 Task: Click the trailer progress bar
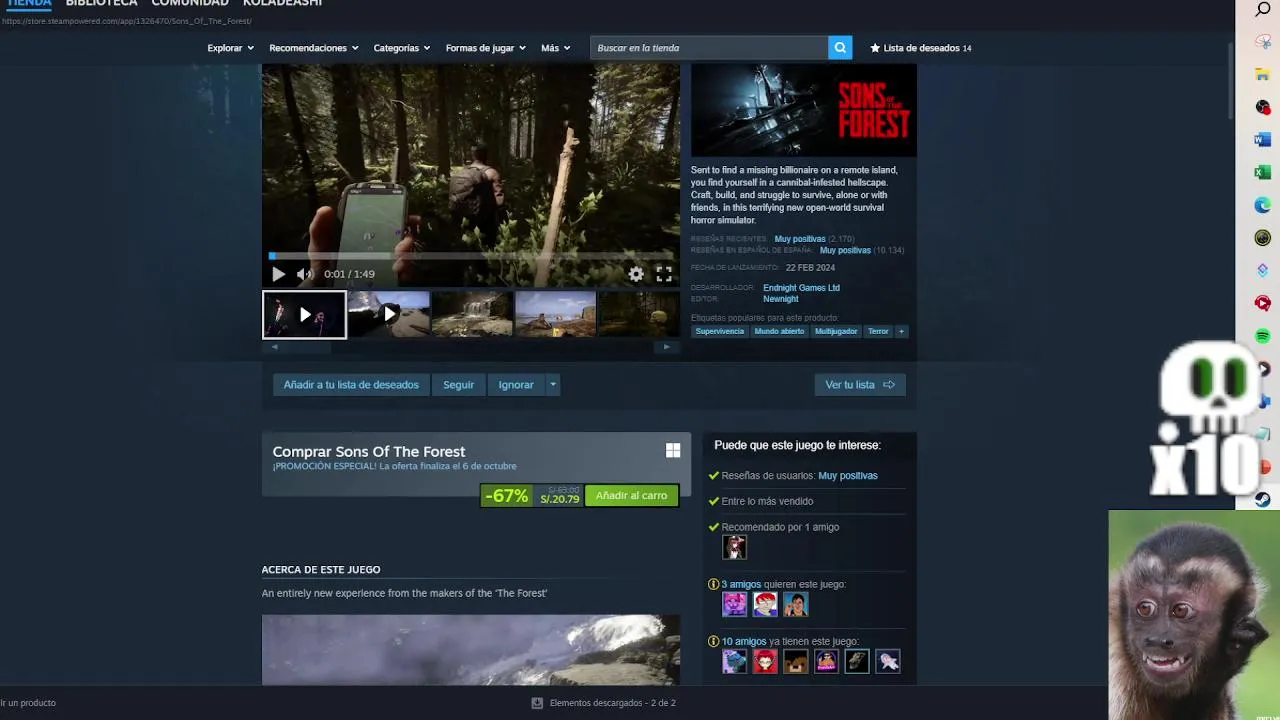point(471,256)
